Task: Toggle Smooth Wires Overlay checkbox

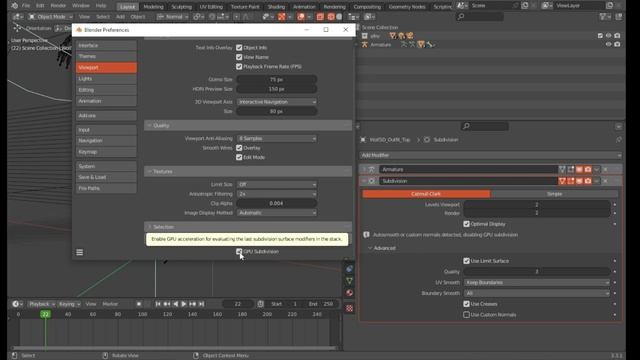Action: point(239,148)
